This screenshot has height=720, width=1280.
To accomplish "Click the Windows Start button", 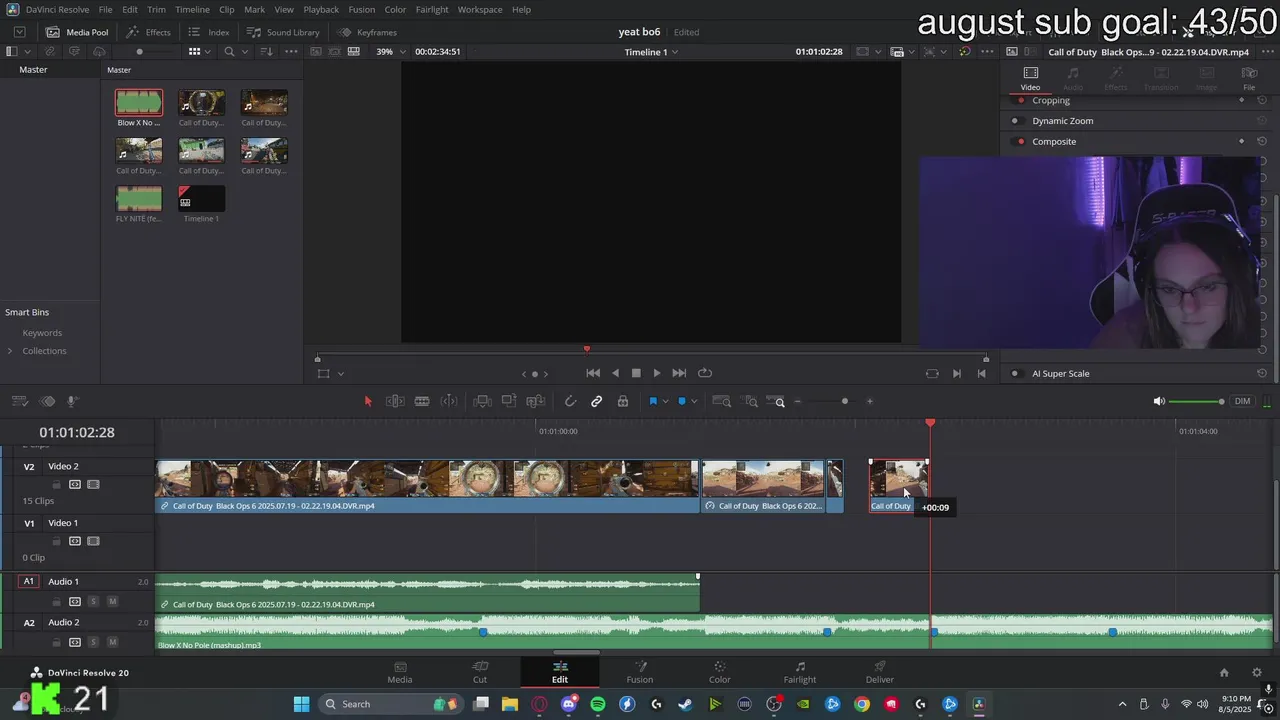I will point(301,704).
